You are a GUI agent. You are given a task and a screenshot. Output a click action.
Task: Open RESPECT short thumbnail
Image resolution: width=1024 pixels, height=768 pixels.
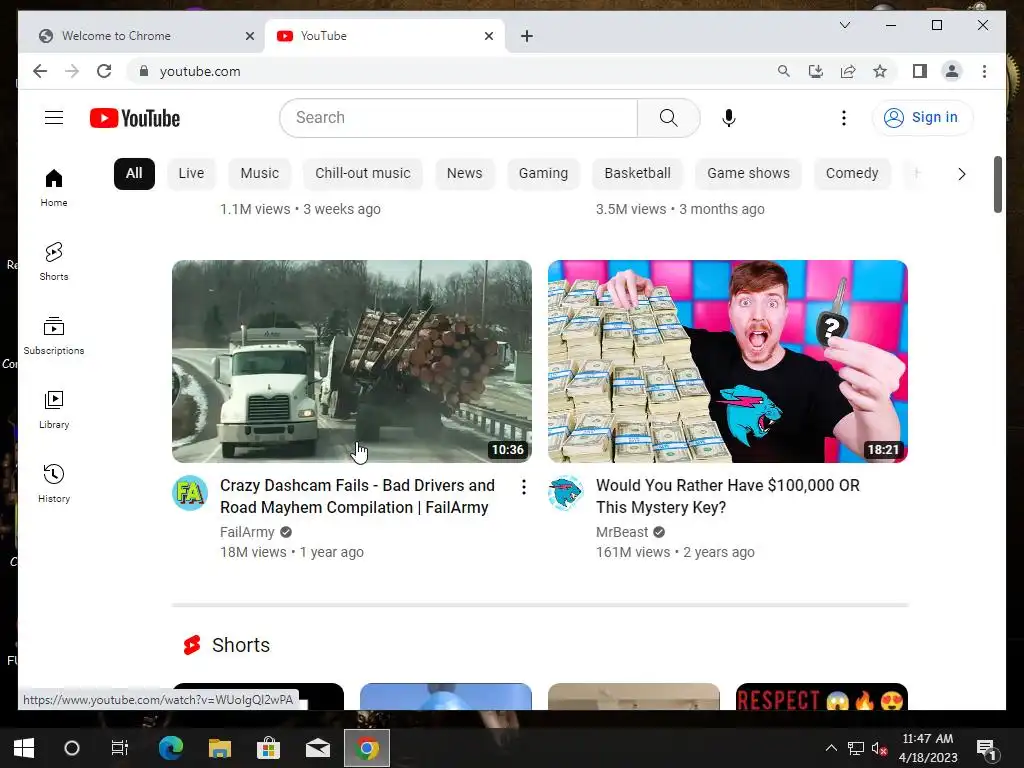pyautogui.click(x=822, y=696)
